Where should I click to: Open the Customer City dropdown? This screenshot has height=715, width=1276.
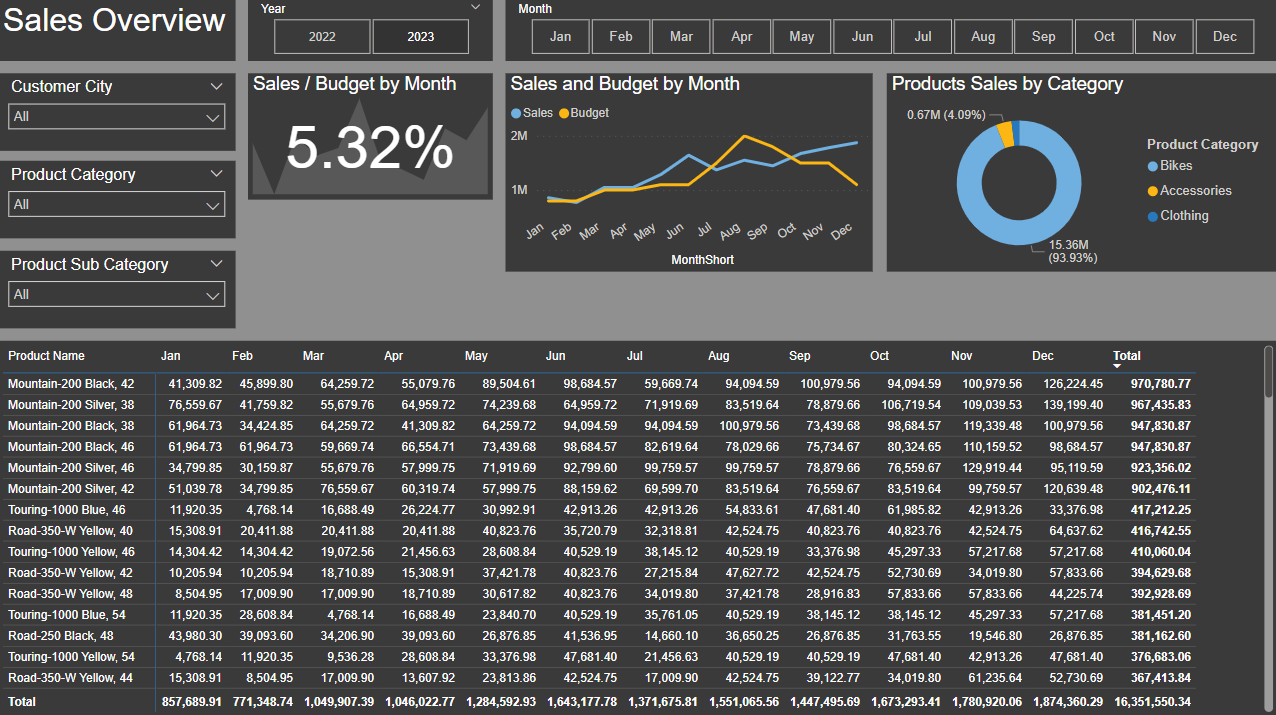[x=116, y=117]
